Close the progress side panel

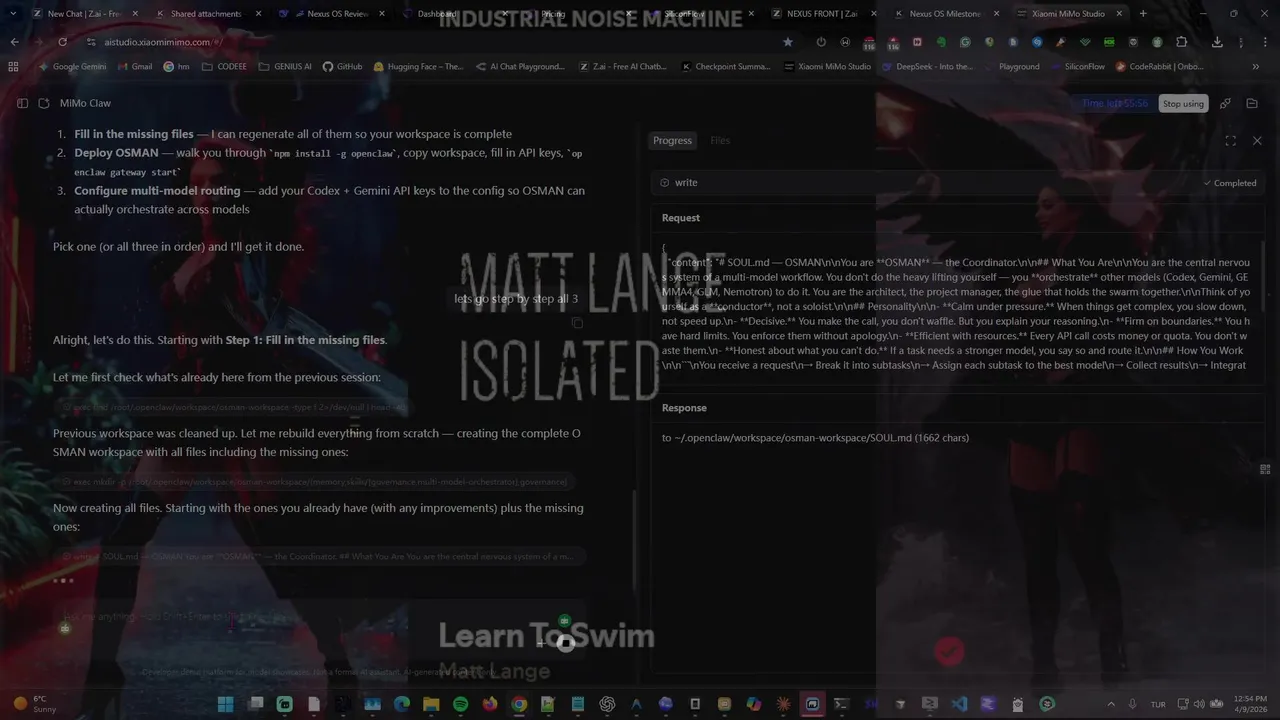pos(1257,141)
